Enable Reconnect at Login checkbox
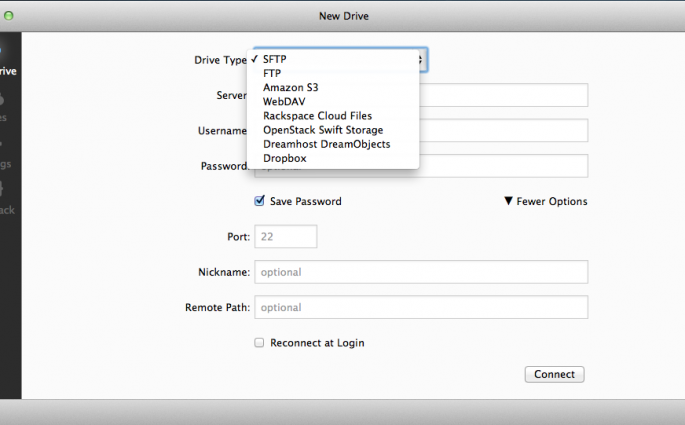This screenshot has height=425, width=685. (260, 343)
